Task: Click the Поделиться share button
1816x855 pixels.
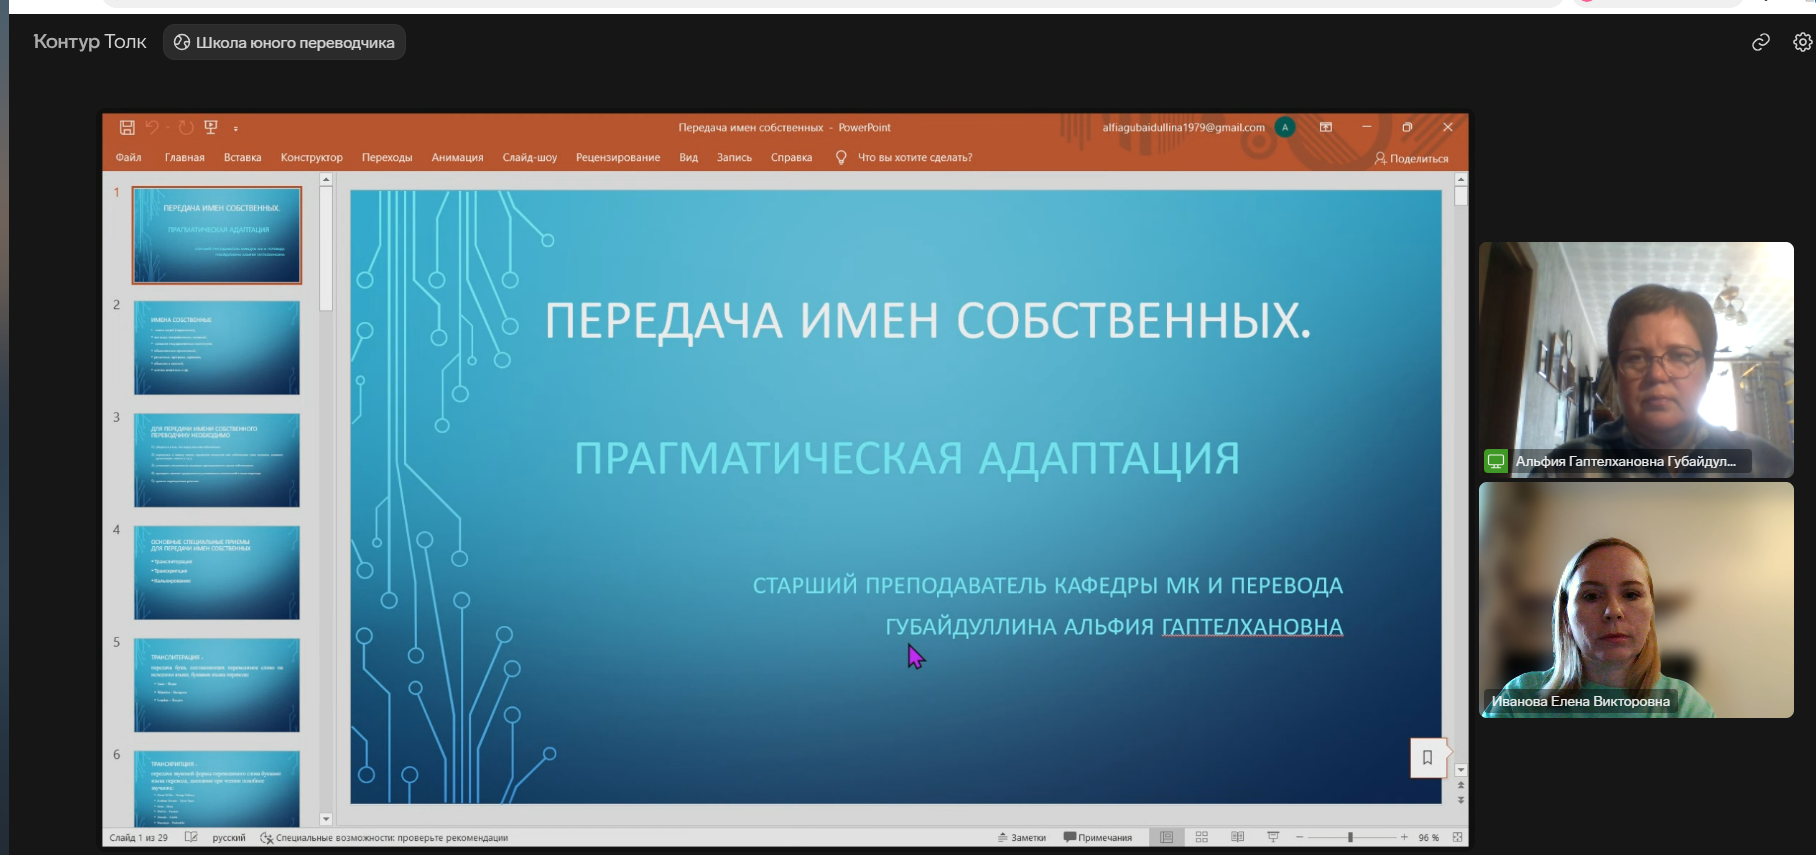Action: click(1411, 158)
